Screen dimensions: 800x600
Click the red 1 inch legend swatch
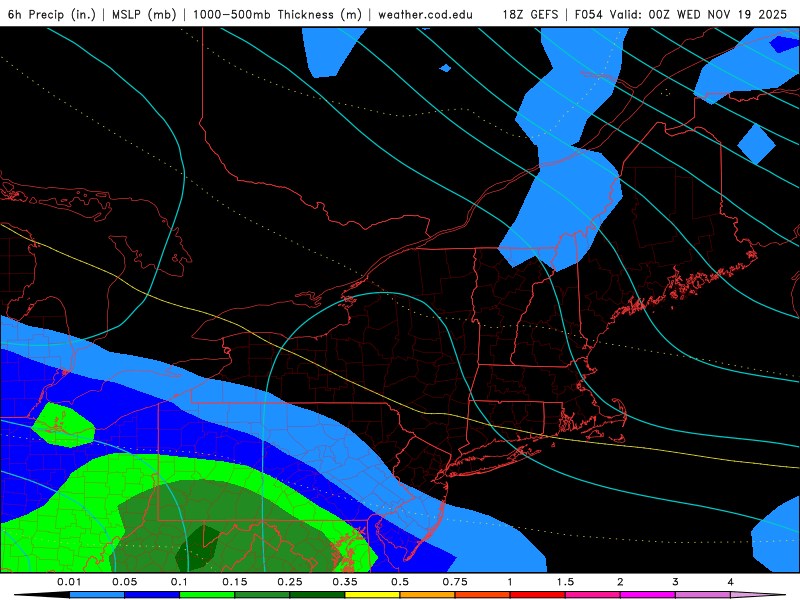point(538,595)
